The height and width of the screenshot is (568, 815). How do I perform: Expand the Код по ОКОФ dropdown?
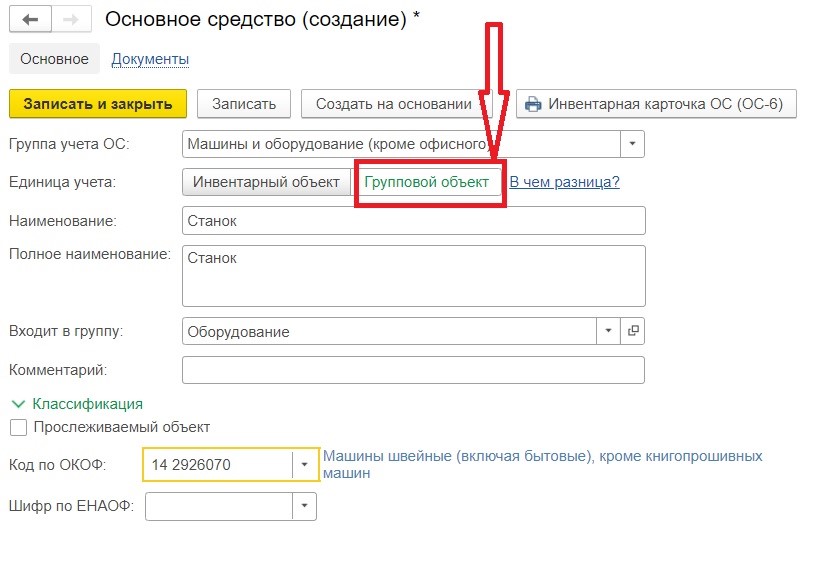[304, 465]
